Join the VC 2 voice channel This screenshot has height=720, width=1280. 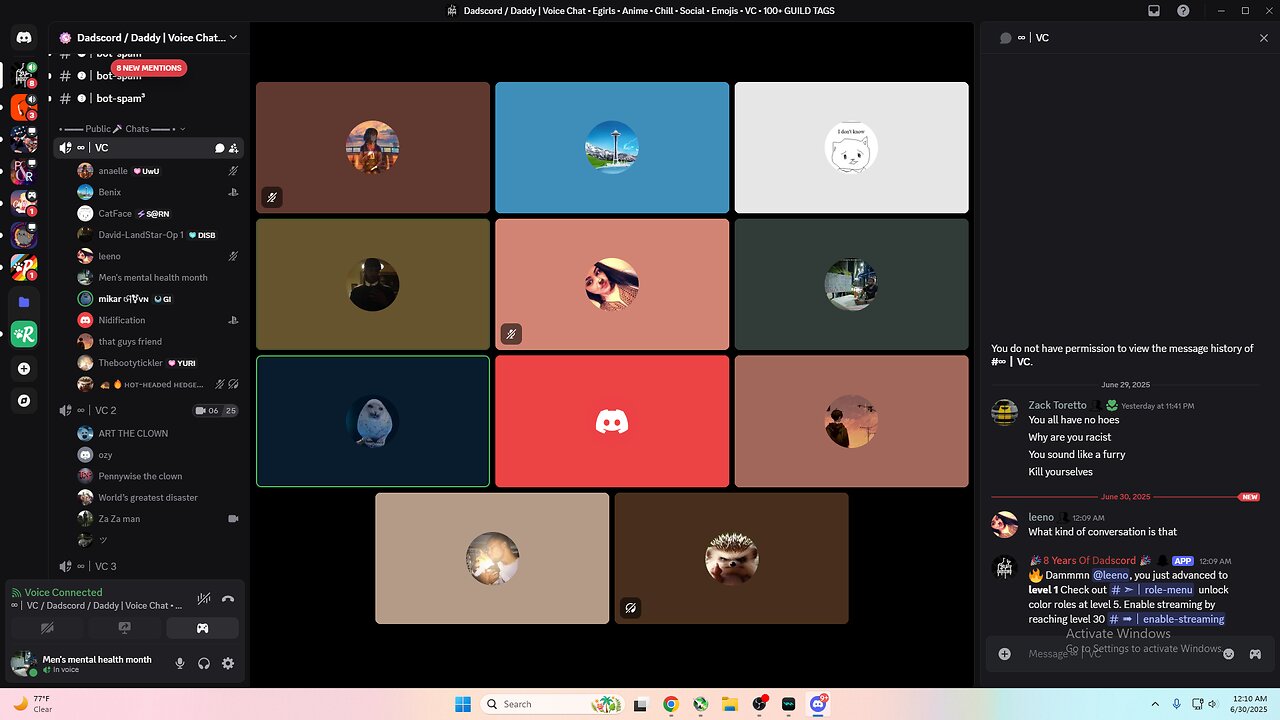point(105,410)
